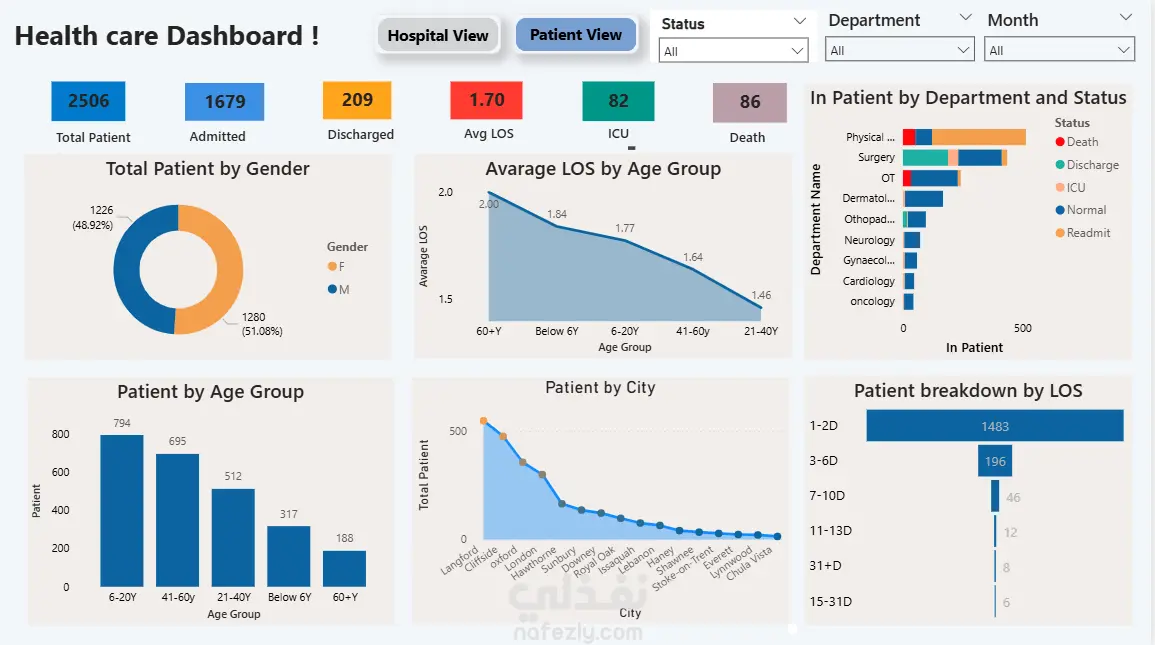Select the 1-2D bar showing 1483

(994, 426)
